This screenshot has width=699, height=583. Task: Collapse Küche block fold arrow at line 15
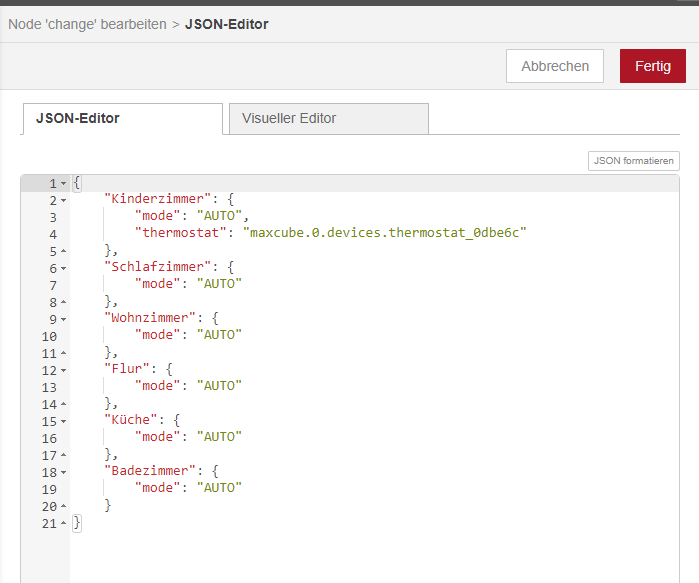(63, 421)
